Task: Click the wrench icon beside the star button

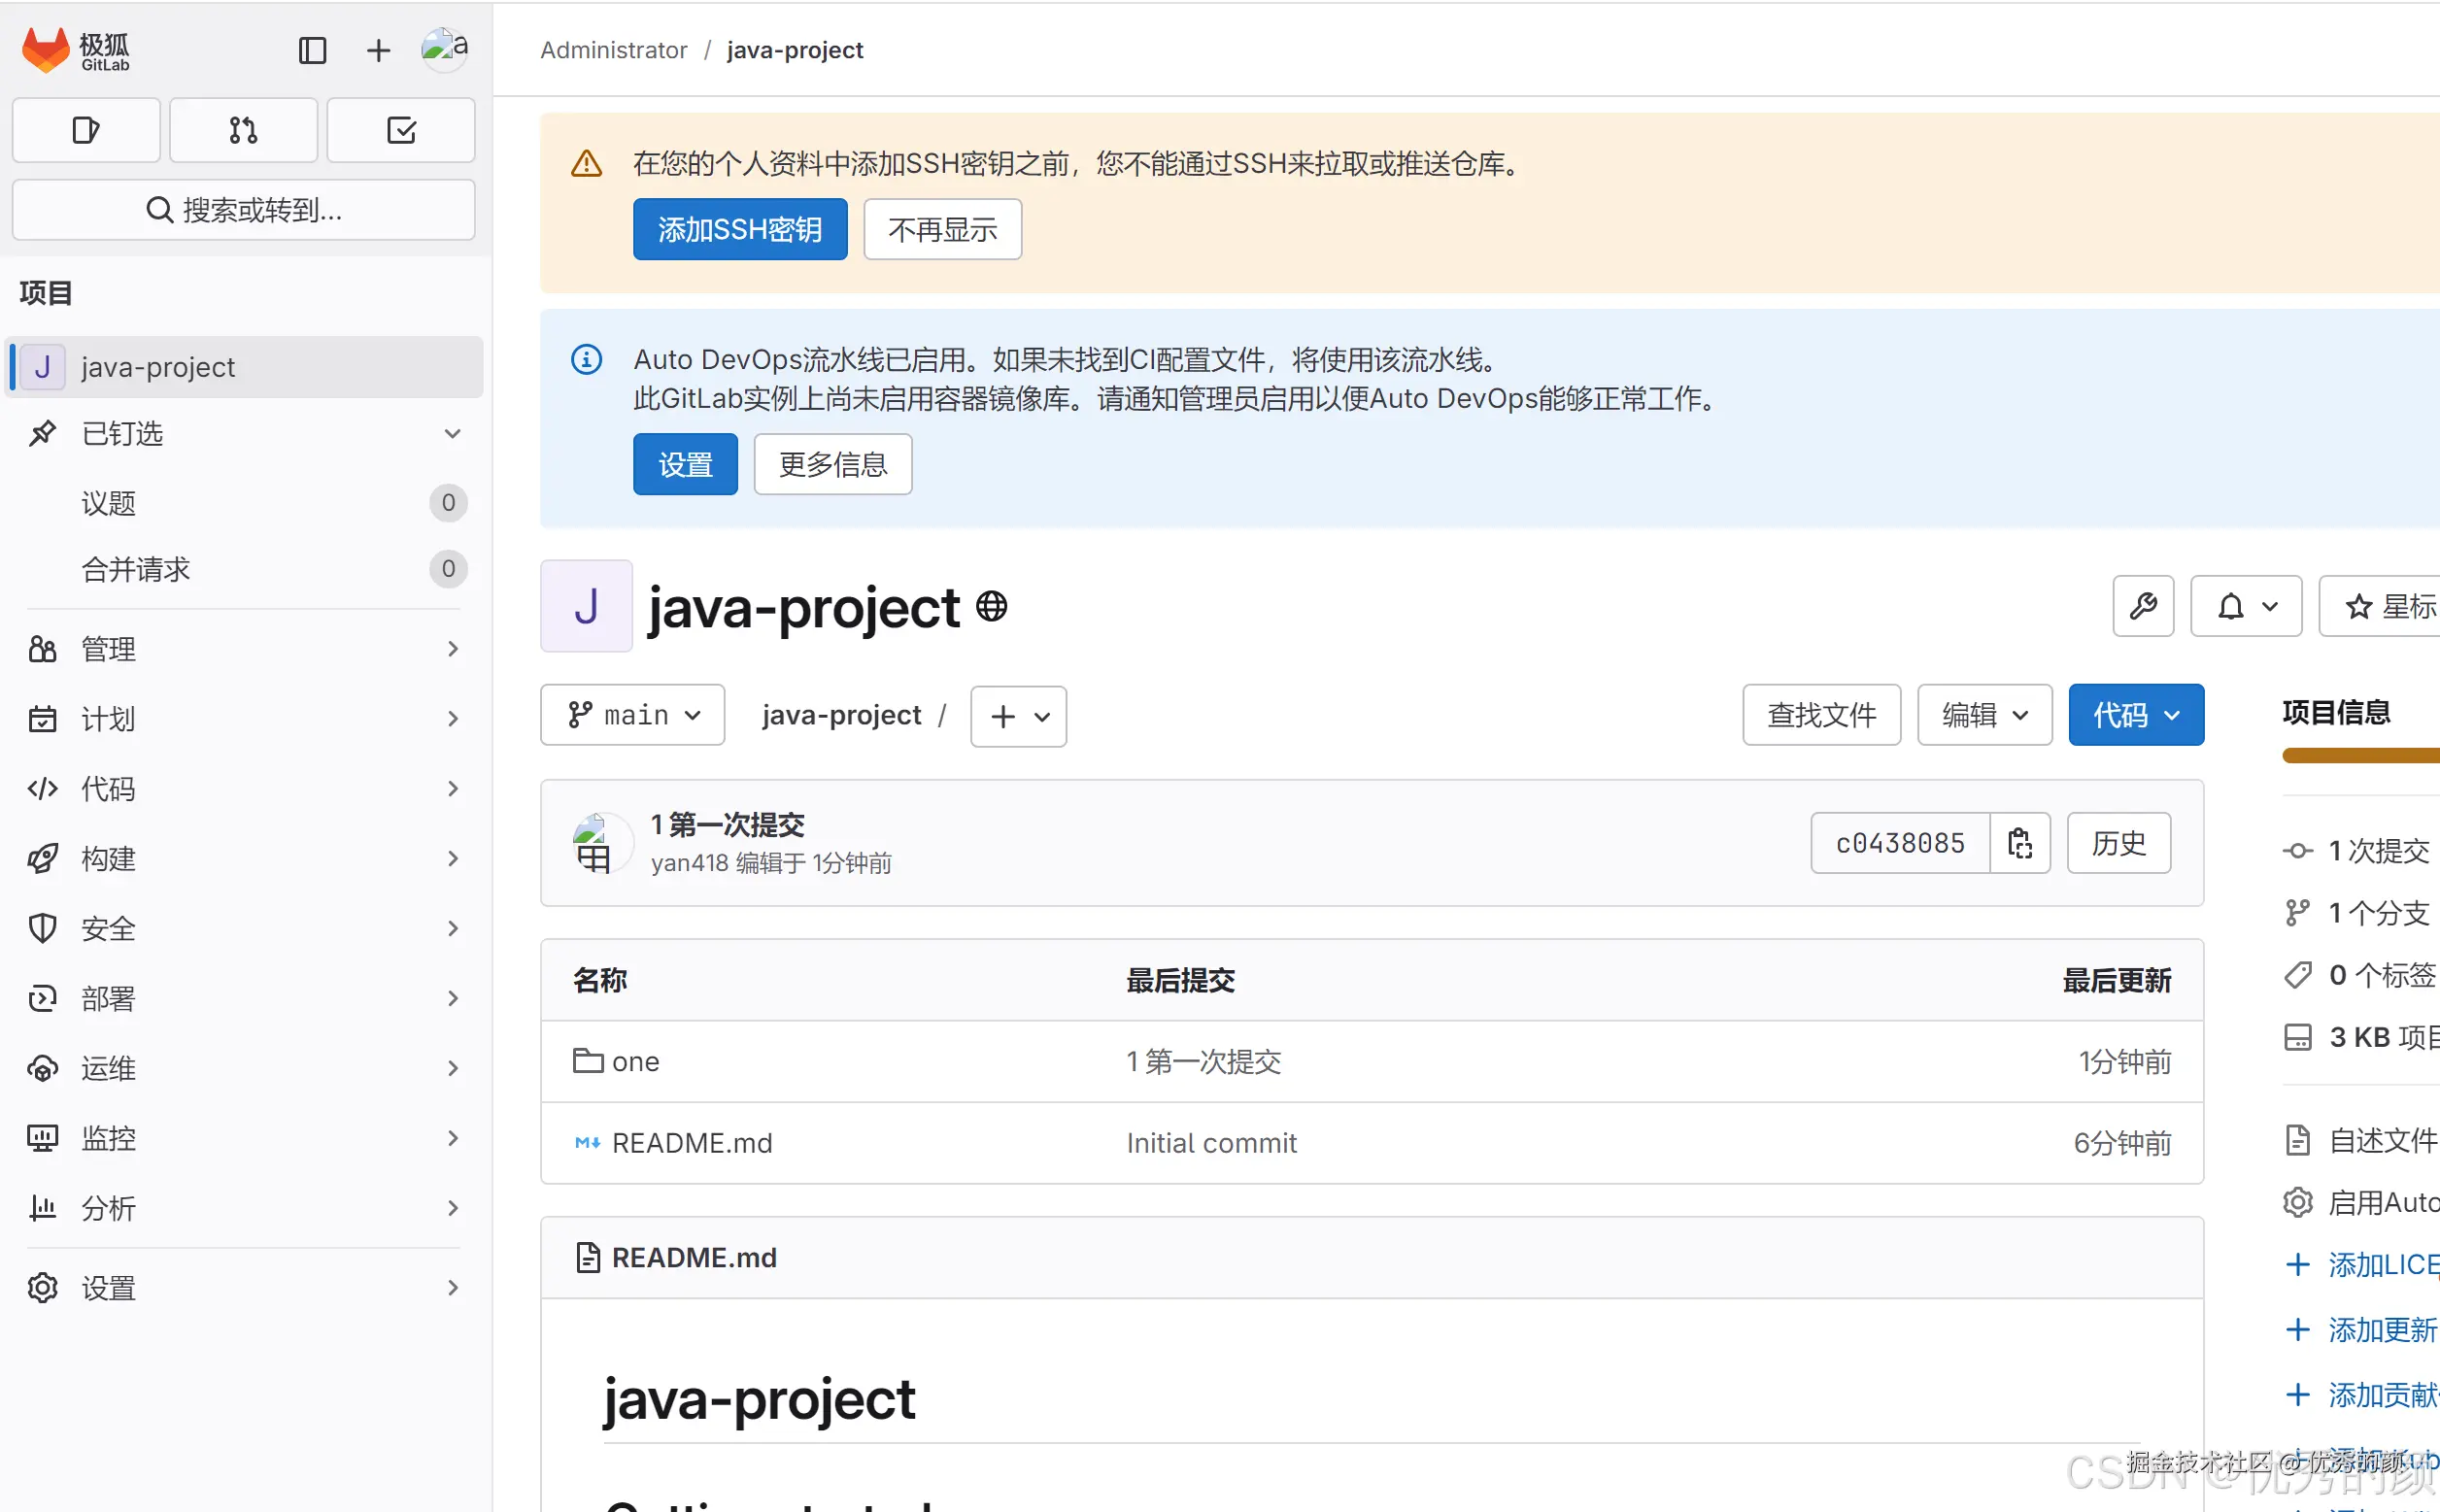Action: 2143,606
